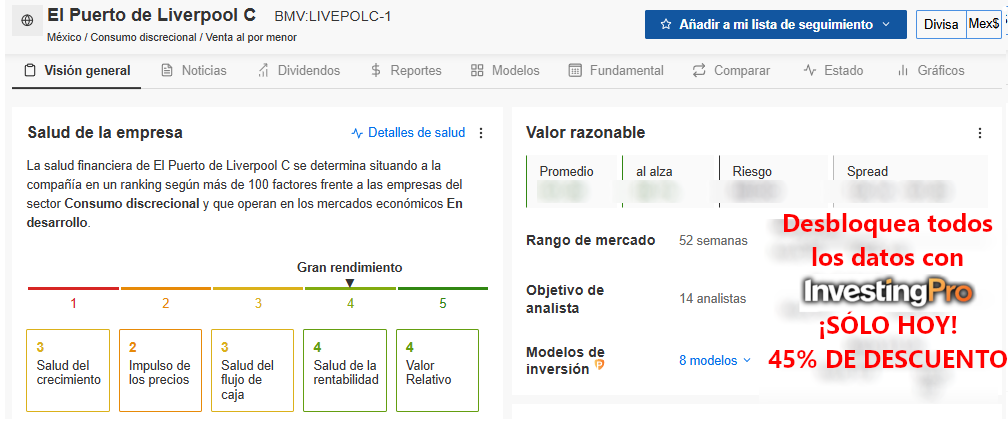
Task: Open the Dividendos tab
Action: click(x=298, y=71)
